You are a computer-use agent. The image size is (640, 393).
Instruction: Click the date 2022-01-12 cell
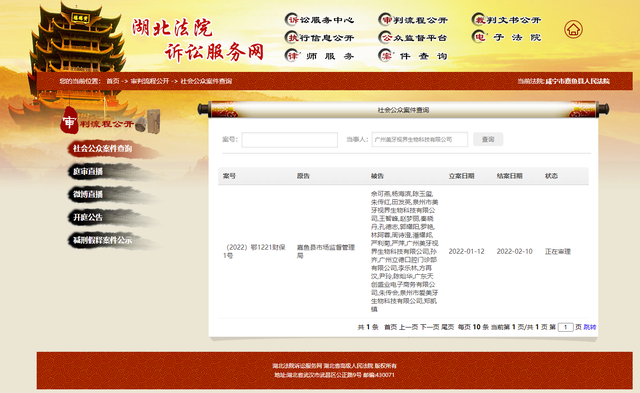coord(466,251)
